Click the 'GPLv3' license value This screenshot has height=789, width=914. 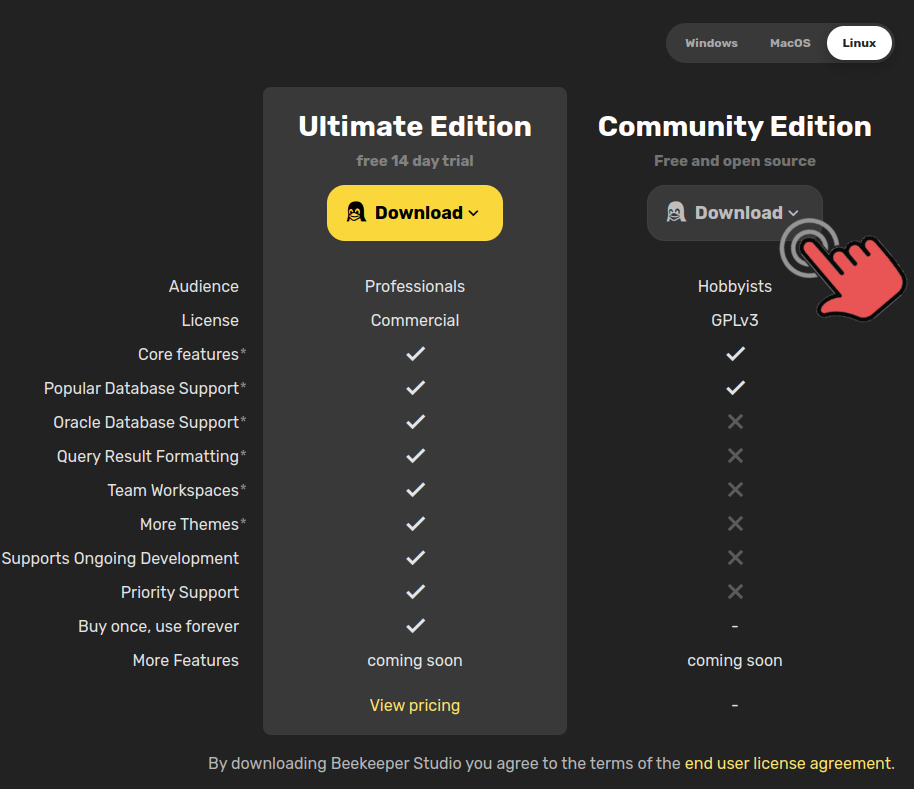(x=734, y=320)
